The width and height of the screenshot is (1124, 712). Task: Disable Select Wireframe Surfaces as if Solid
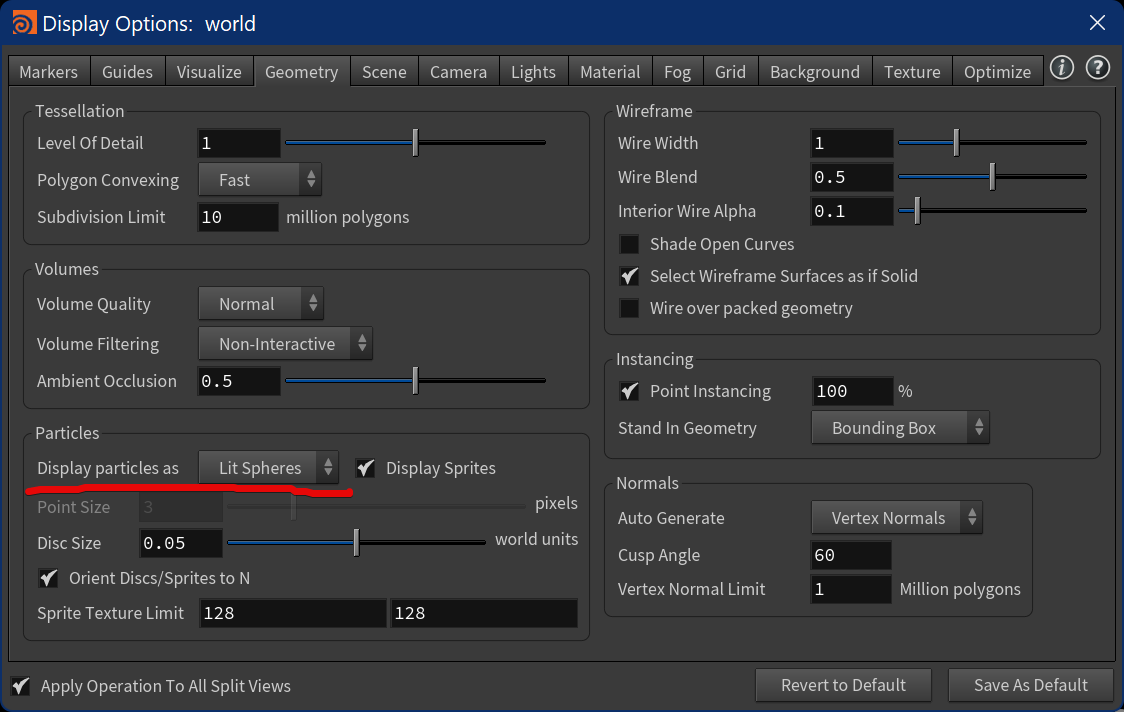click(629, 276)
